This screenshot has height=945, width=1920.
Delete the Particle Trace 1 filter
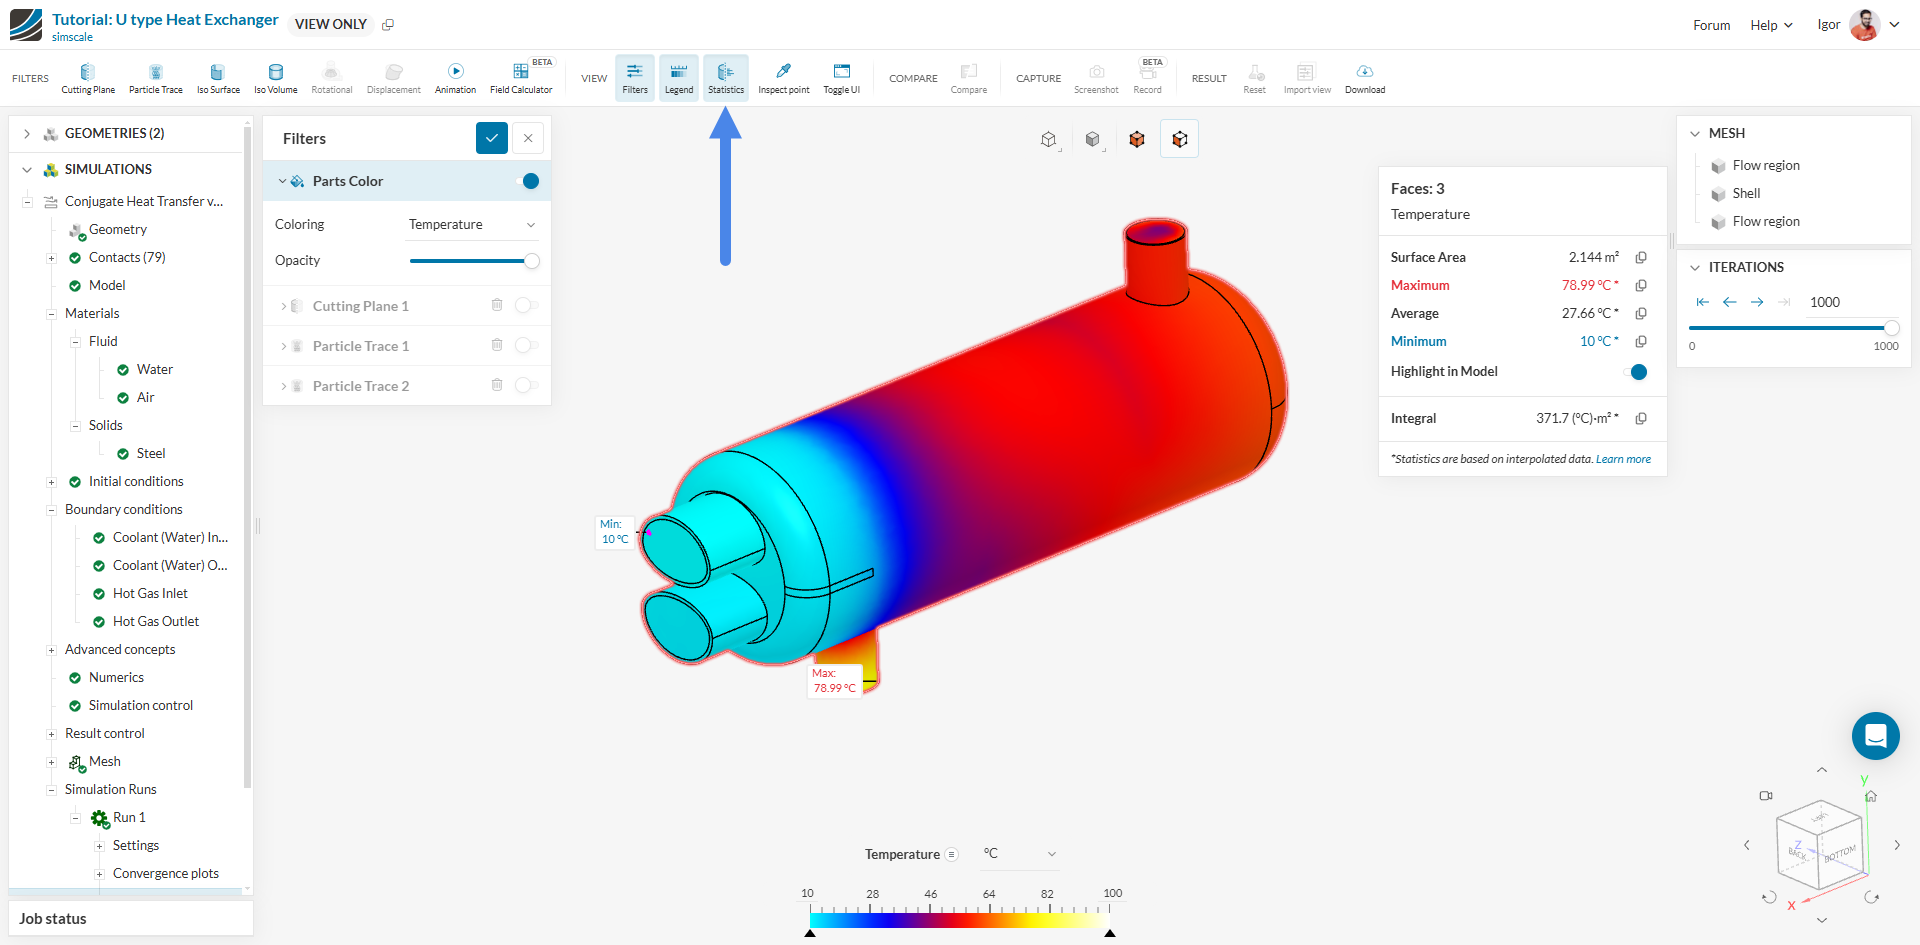click(x=497, y=345)
